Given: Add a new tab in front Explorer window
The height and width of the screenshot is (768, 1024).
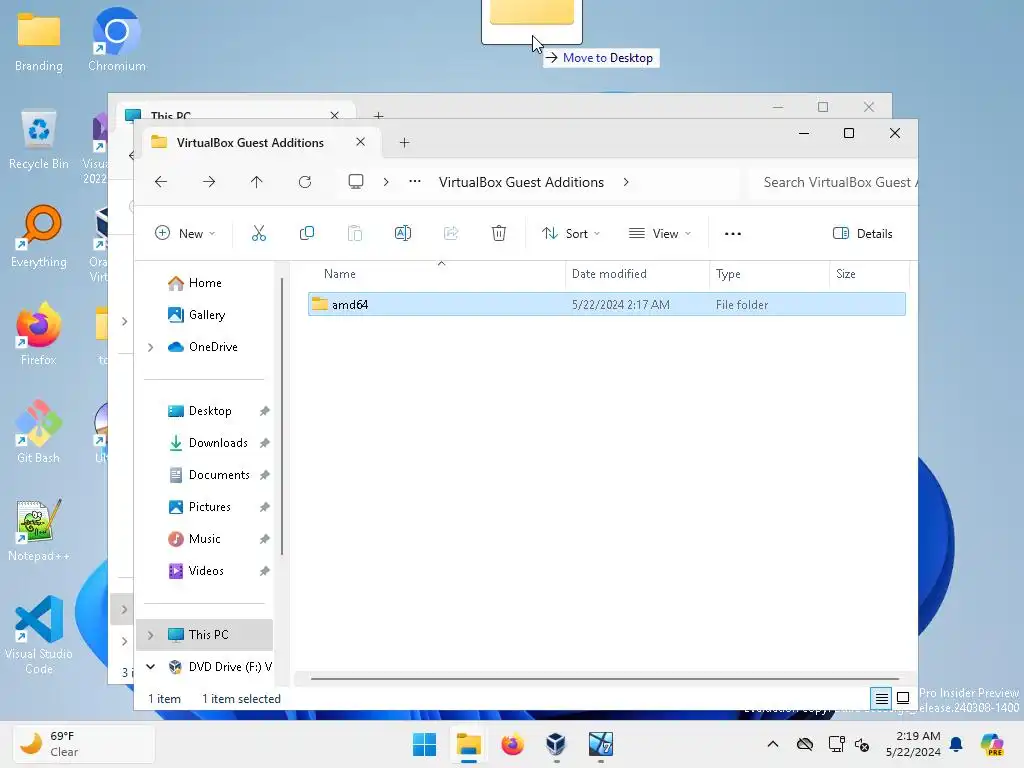Looking at the screenshot, I should (404, 142).
